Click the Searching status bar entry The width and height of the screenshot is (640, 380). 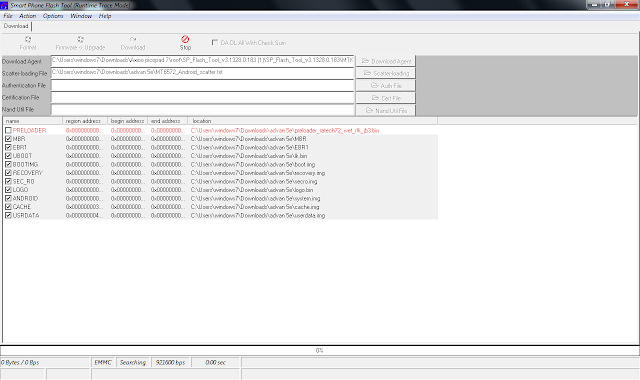click(133, 362)
